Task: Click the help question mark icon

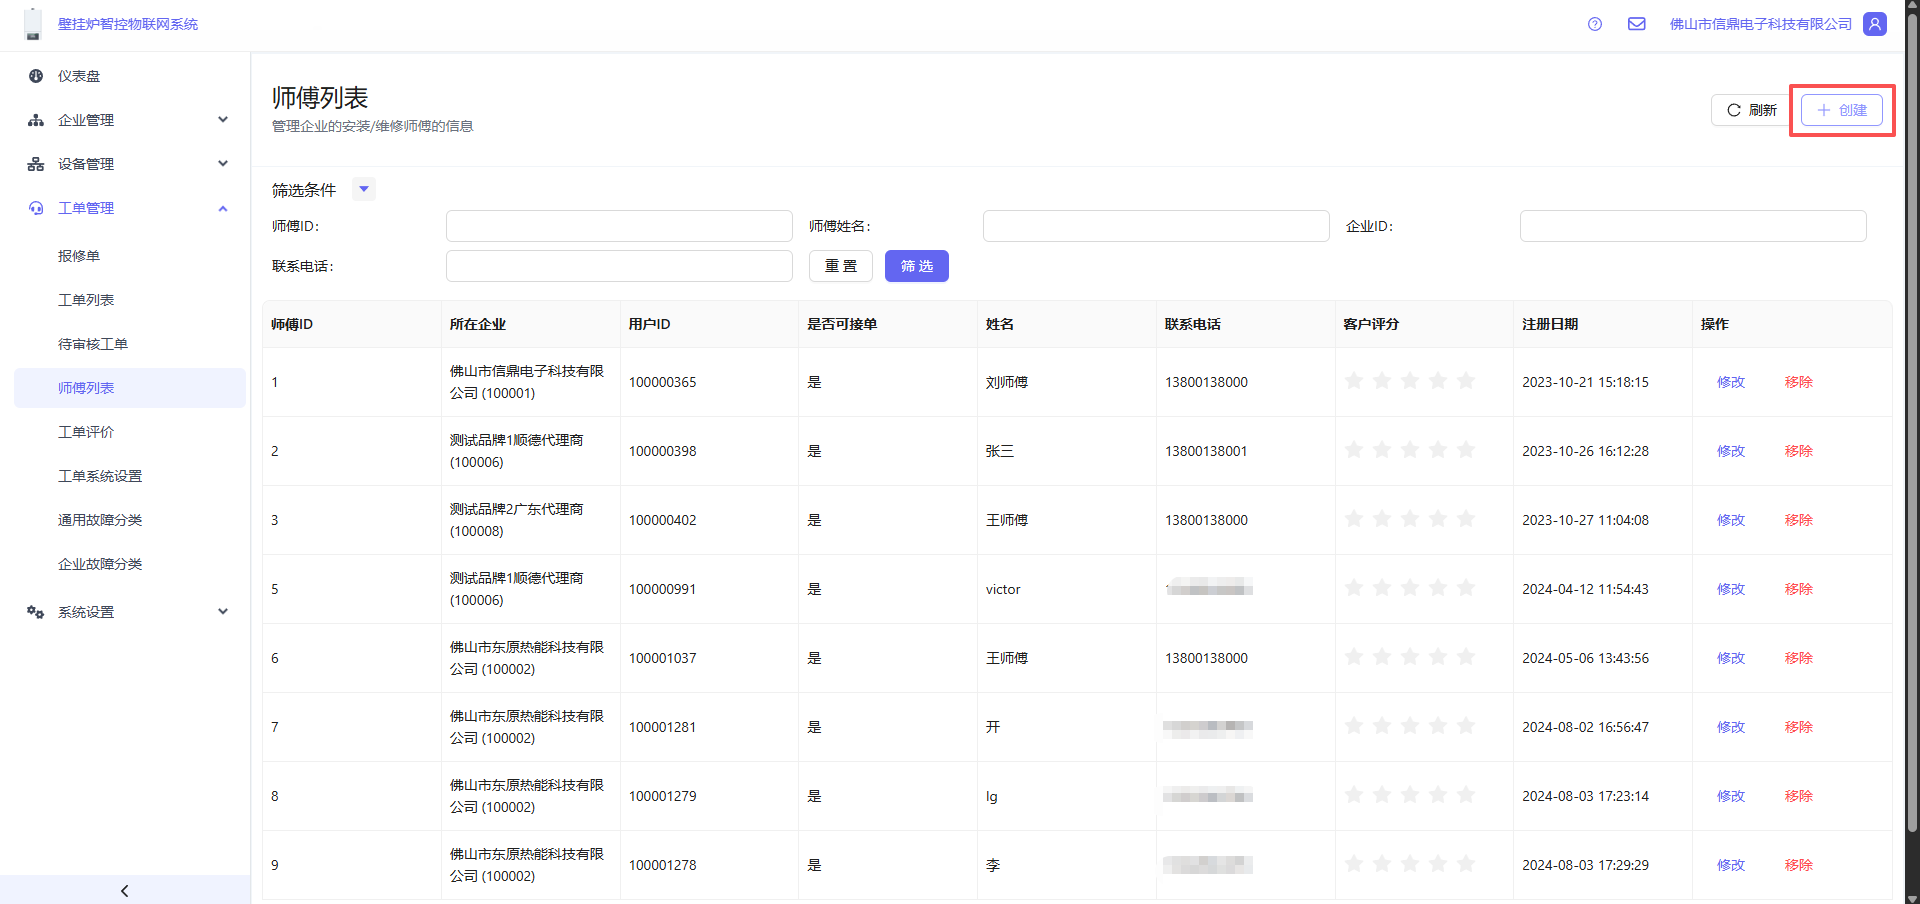Action: 1595,24
